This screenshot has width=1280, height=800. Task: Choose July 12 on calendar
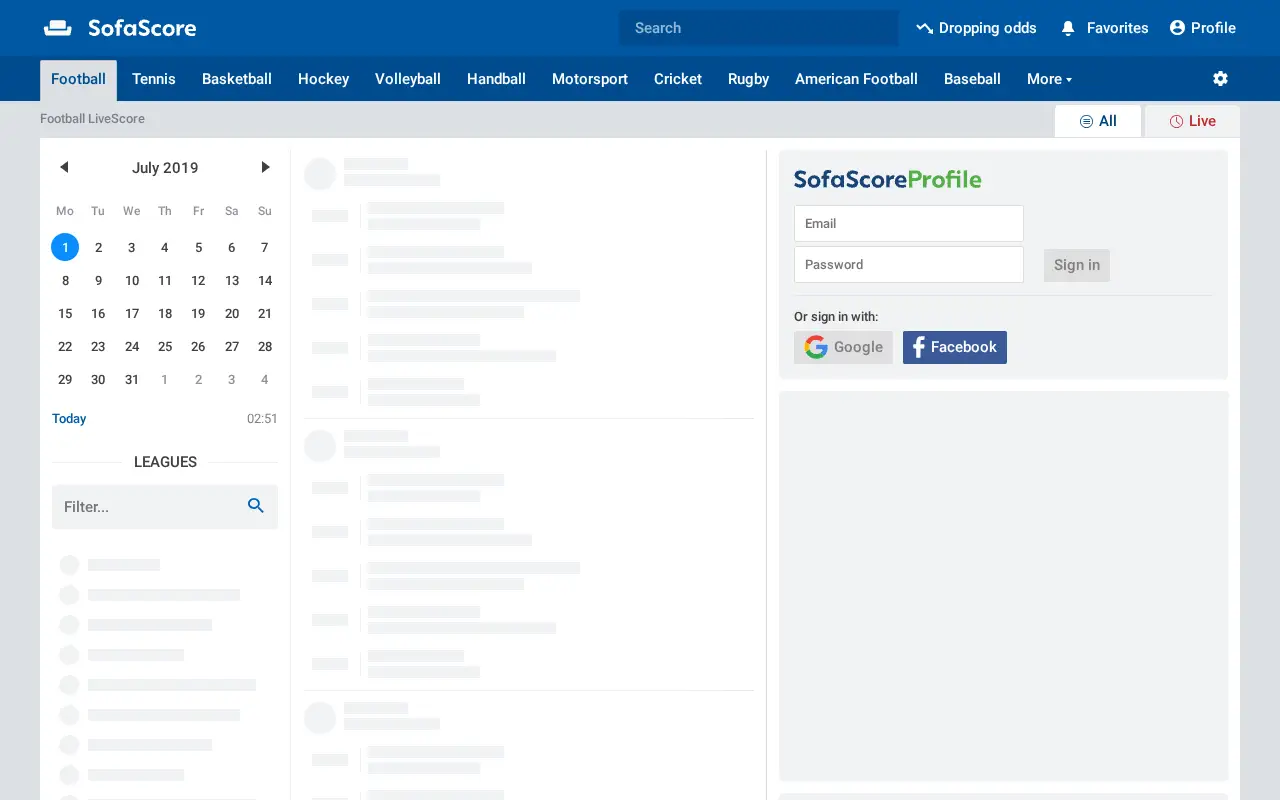pyautogui.click(x=198, y=280)
